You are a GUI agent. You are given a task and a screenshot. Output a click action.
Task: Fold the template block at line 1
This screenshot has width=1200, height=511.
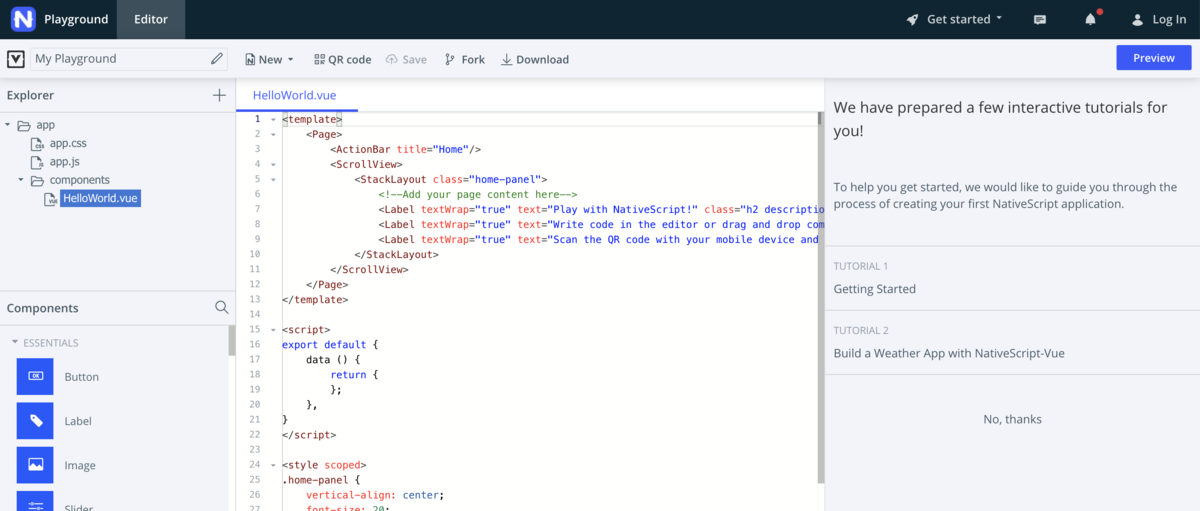(x=273, y=119)
